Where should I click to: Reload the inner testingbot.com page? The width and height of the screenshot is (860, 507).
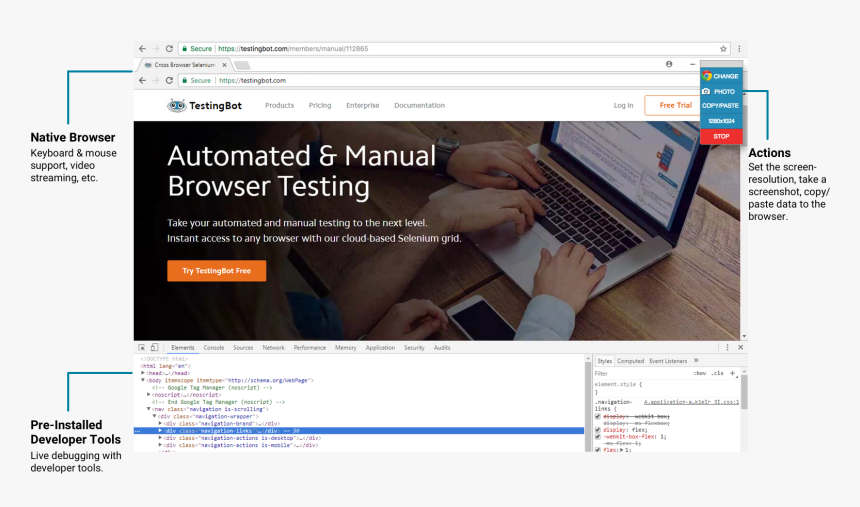coord(169,80)
